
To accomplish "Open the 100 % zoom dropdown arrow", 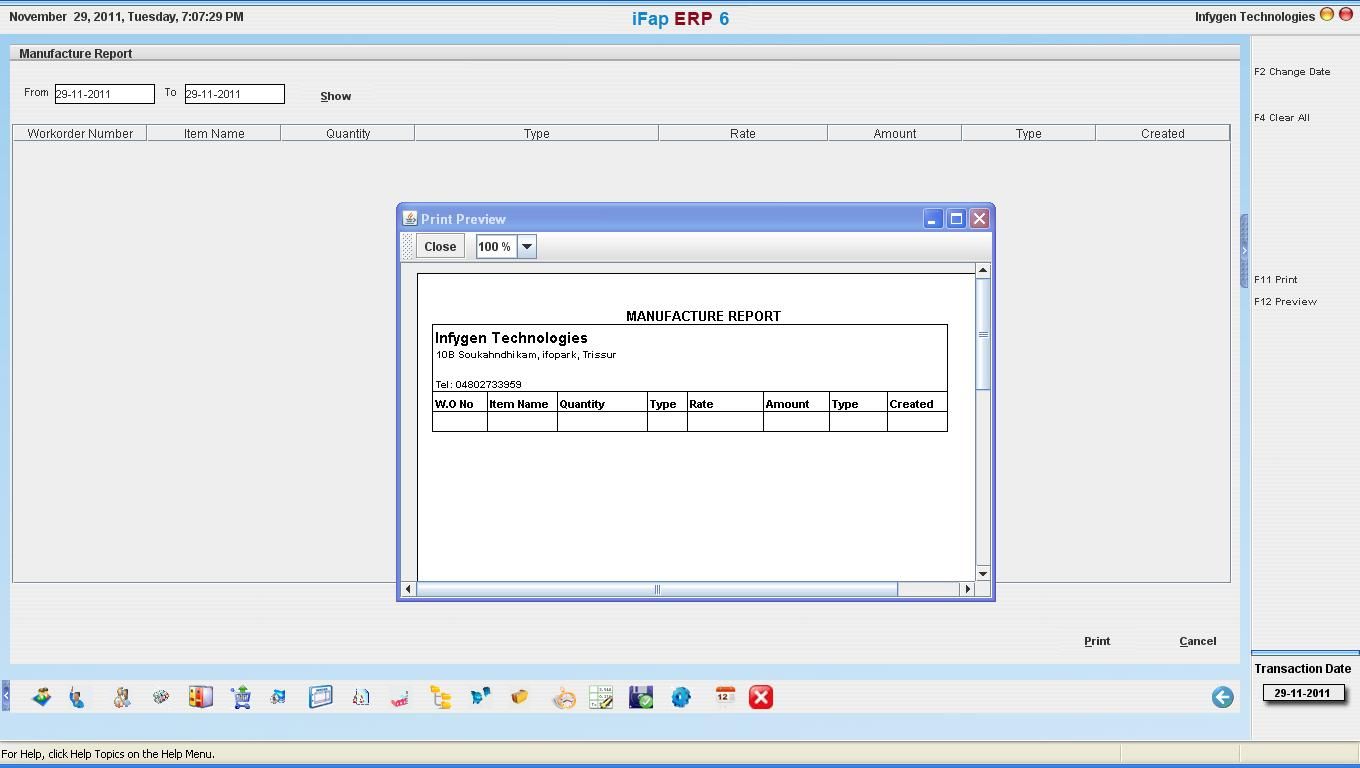I will tap(526, 246).
